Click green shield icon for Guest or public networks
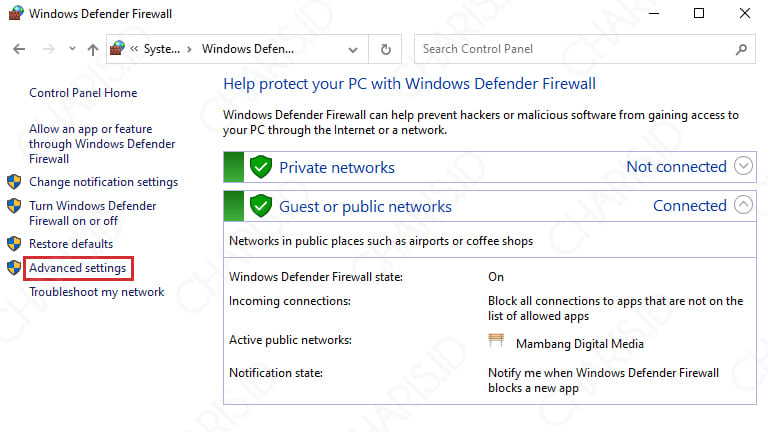This screenshot has width=768, height=432. click(x=261, y=206)
